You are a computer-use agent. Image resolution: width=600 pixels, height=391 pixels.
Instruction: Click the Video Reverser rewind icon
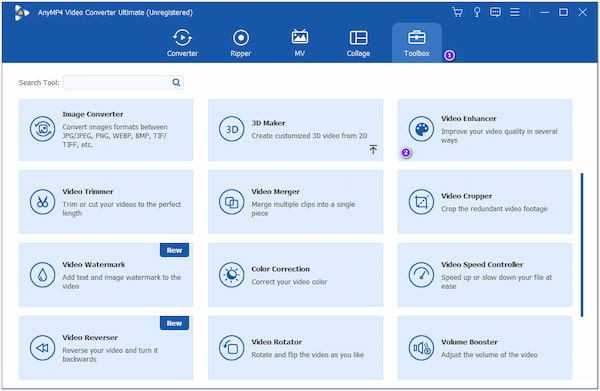[42, 348]
